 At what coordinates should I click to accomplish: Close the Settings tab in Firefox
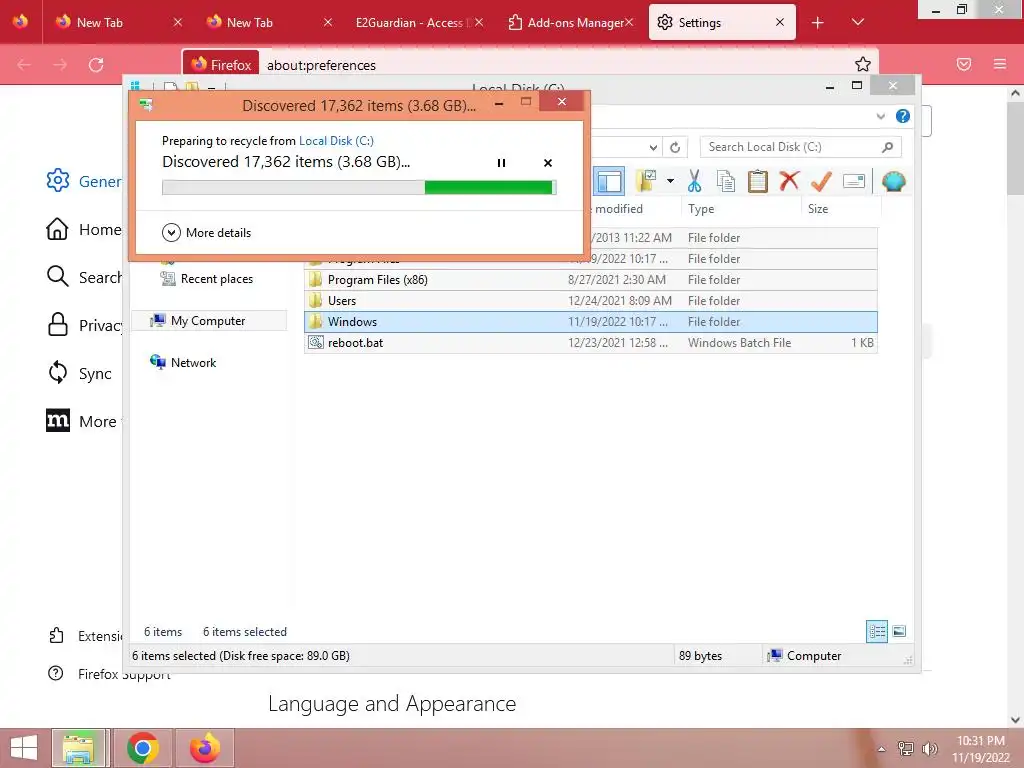coord(780,22)
